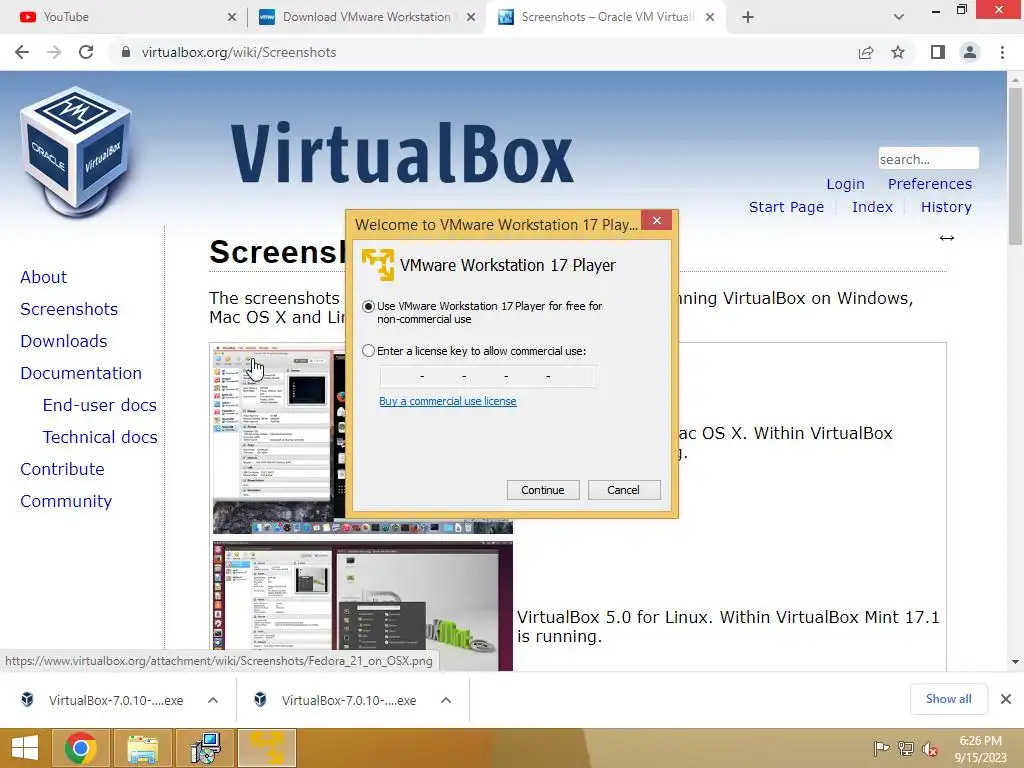Image resolution: width=1024 pixels, height=768 pixels.
Task: Click muted volume tray icon
Action: click(x=930, y=749)
